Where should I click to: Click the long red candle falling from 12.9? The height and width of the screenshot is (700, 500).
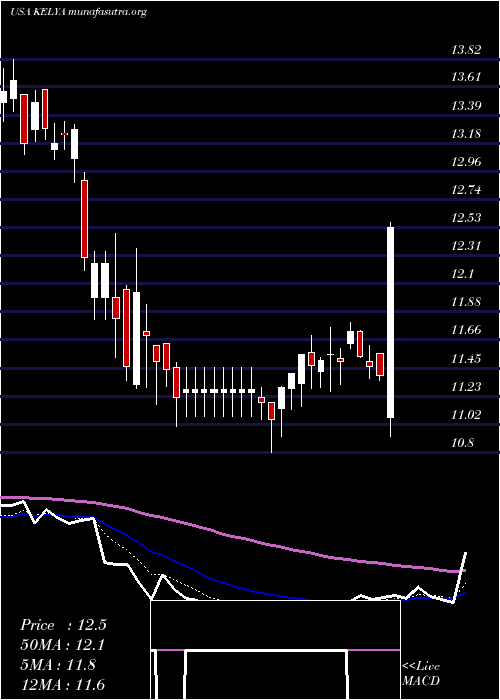coord(84,219)
